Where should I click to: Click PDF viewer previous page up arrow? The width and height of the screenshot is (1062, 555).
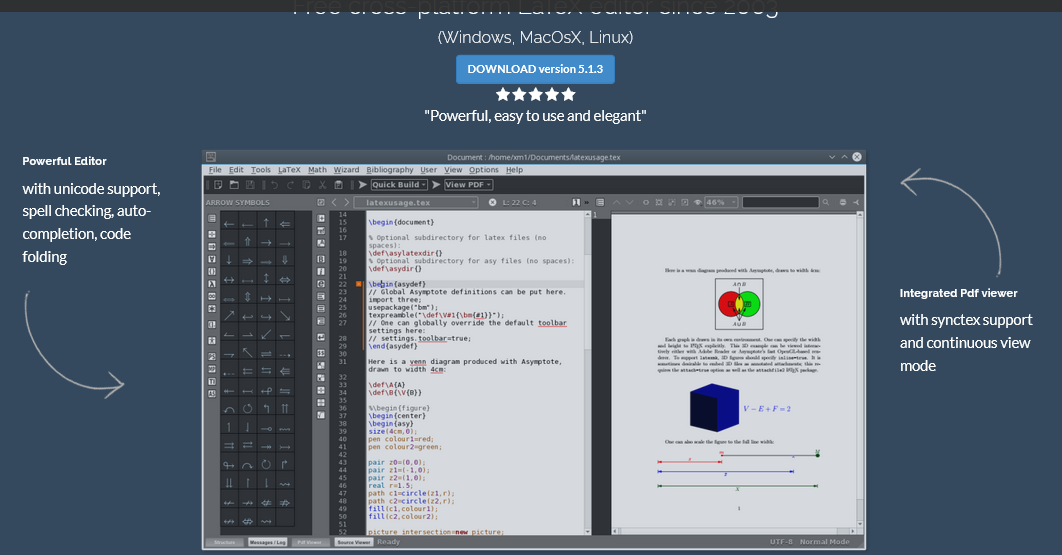pos(616,203)
